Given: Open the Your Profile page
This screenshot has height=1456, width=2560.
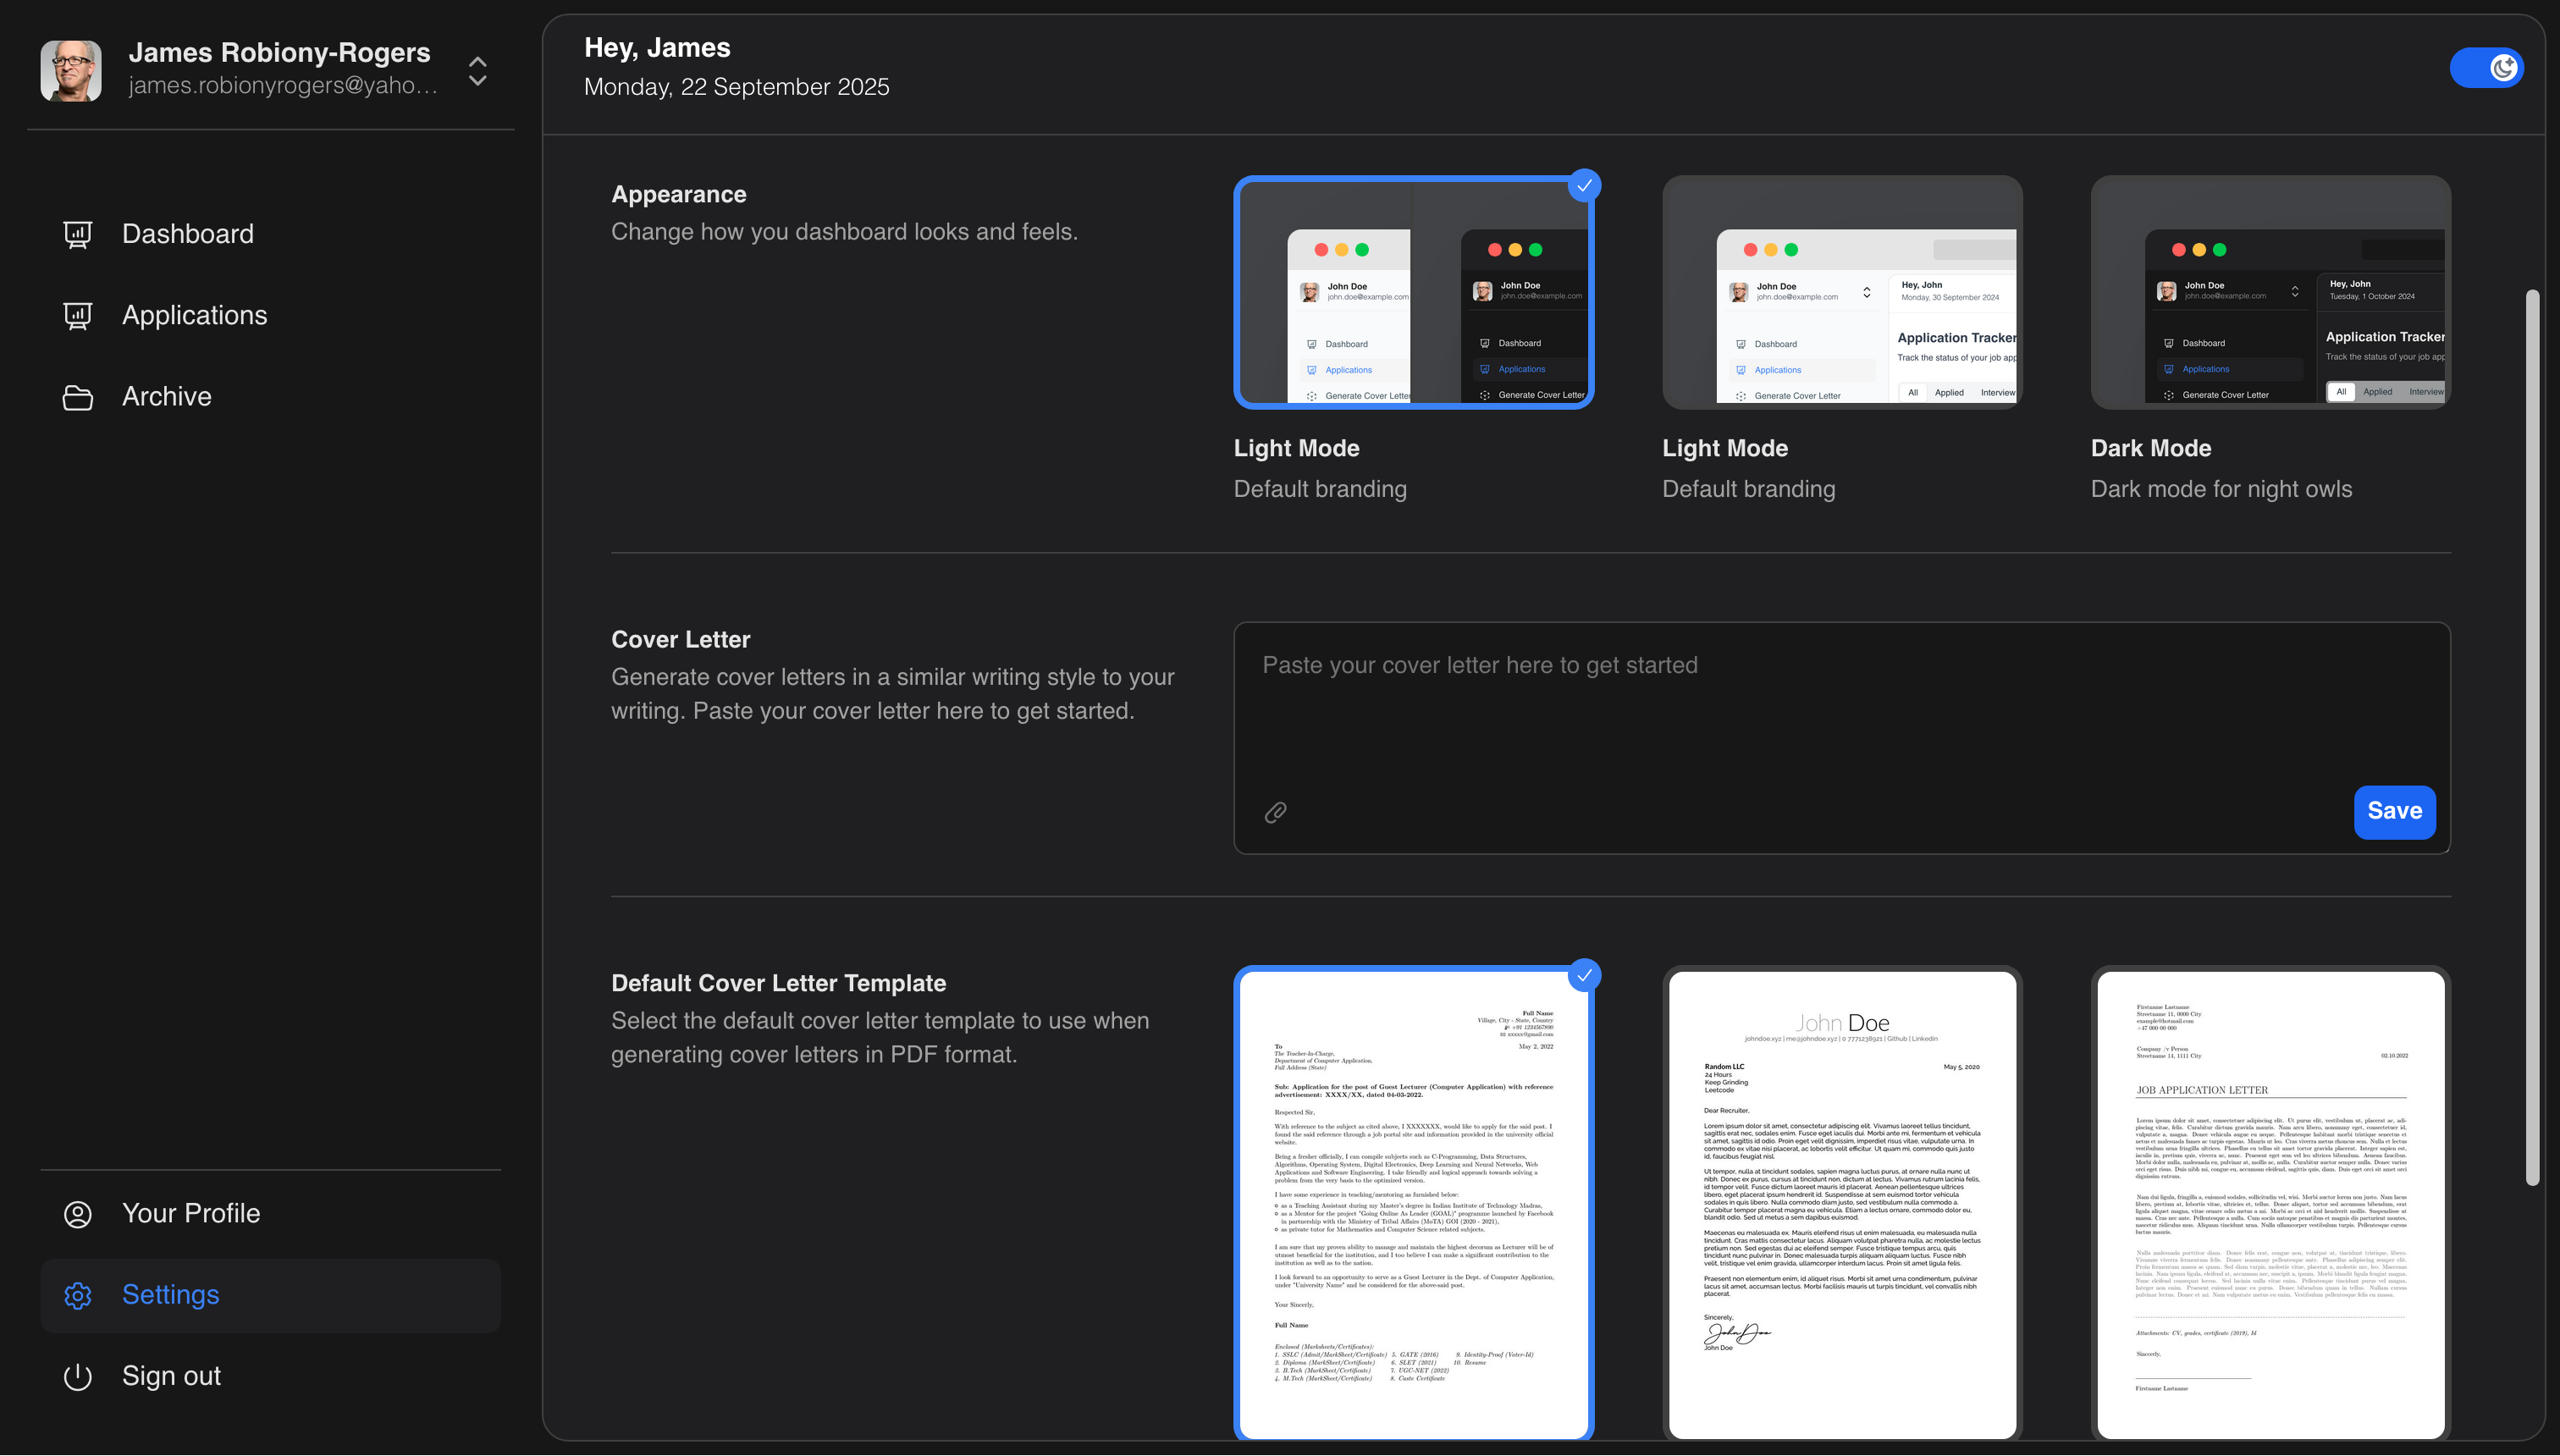Looking at the screenshot, I should 191,1213.
